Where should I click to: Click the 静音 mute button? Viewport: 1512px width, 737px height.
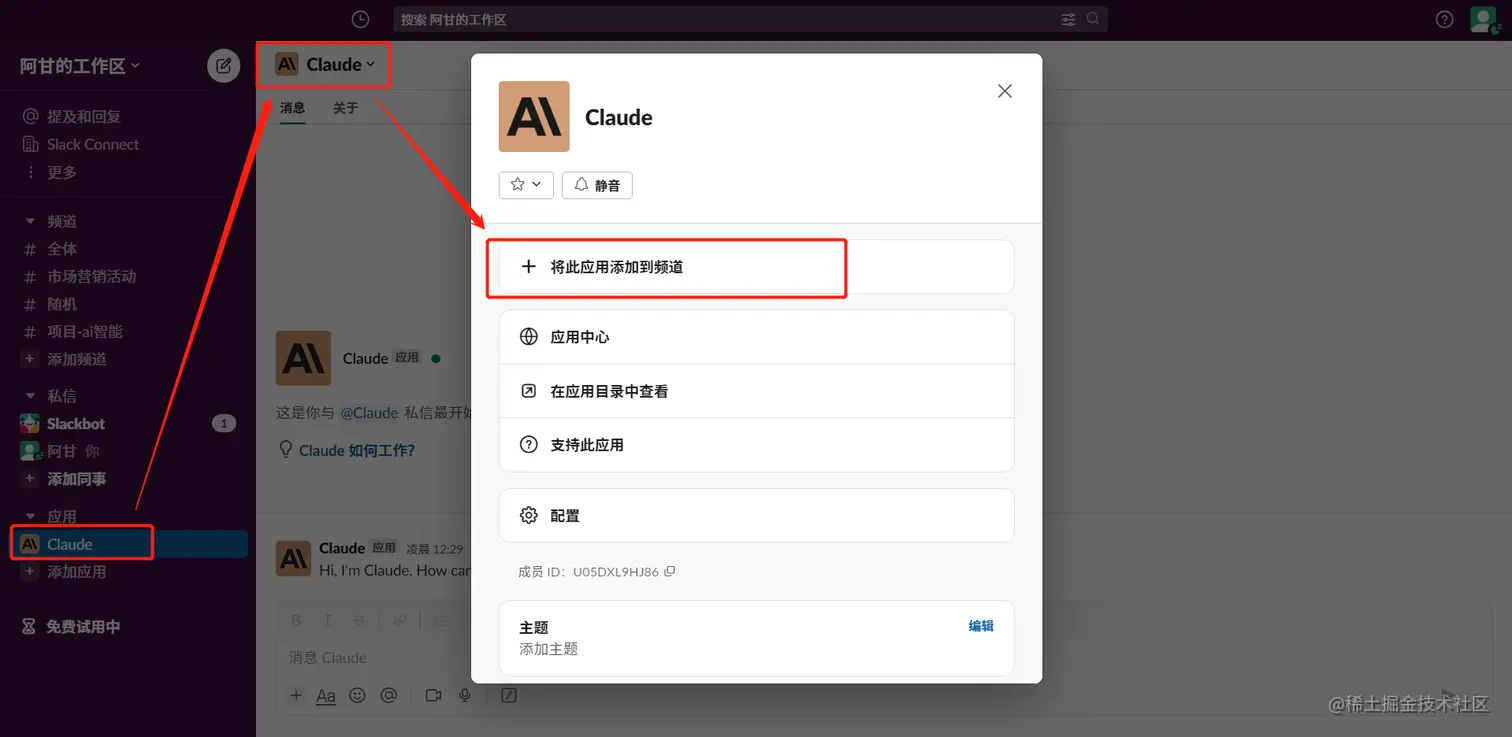coord(597,185)
